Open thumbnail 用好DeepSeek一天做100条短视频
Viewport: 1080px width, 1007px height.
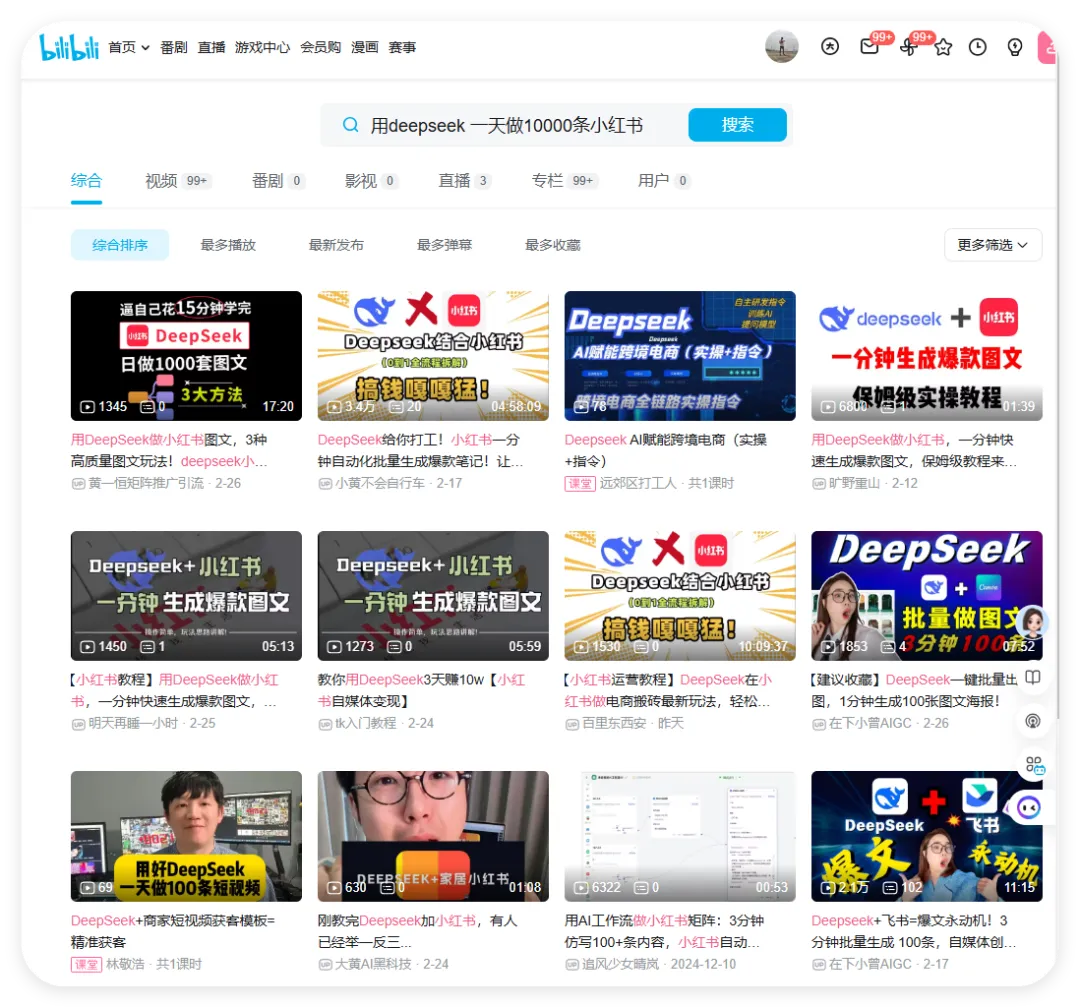(186, 836)
